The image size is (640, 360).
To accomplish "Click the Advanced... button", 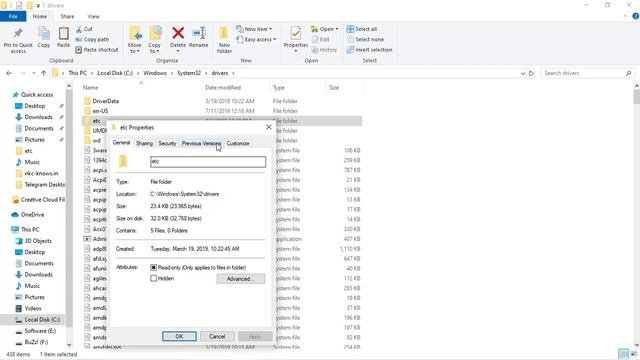I will point(240,279).
